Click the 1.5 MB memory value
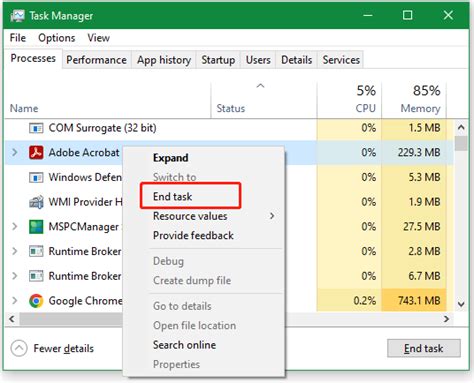The width and height of the screenshot is (474, 383). [424, 128]
